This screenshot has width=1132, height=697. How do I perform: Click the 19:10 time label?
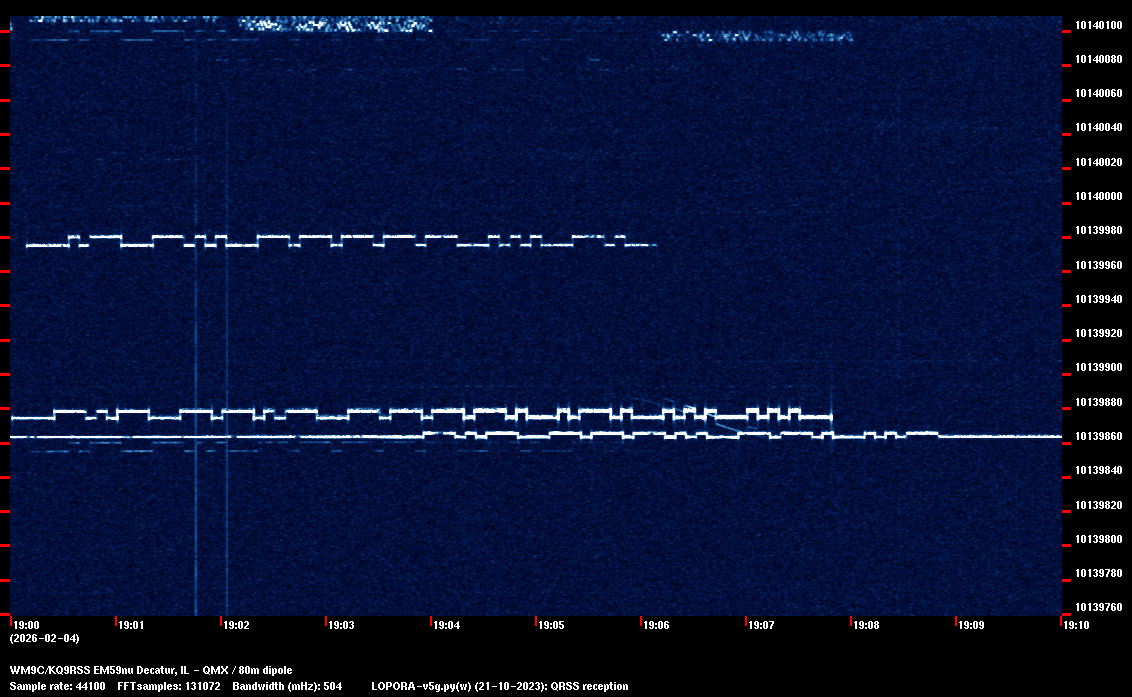click(1076, 625)
